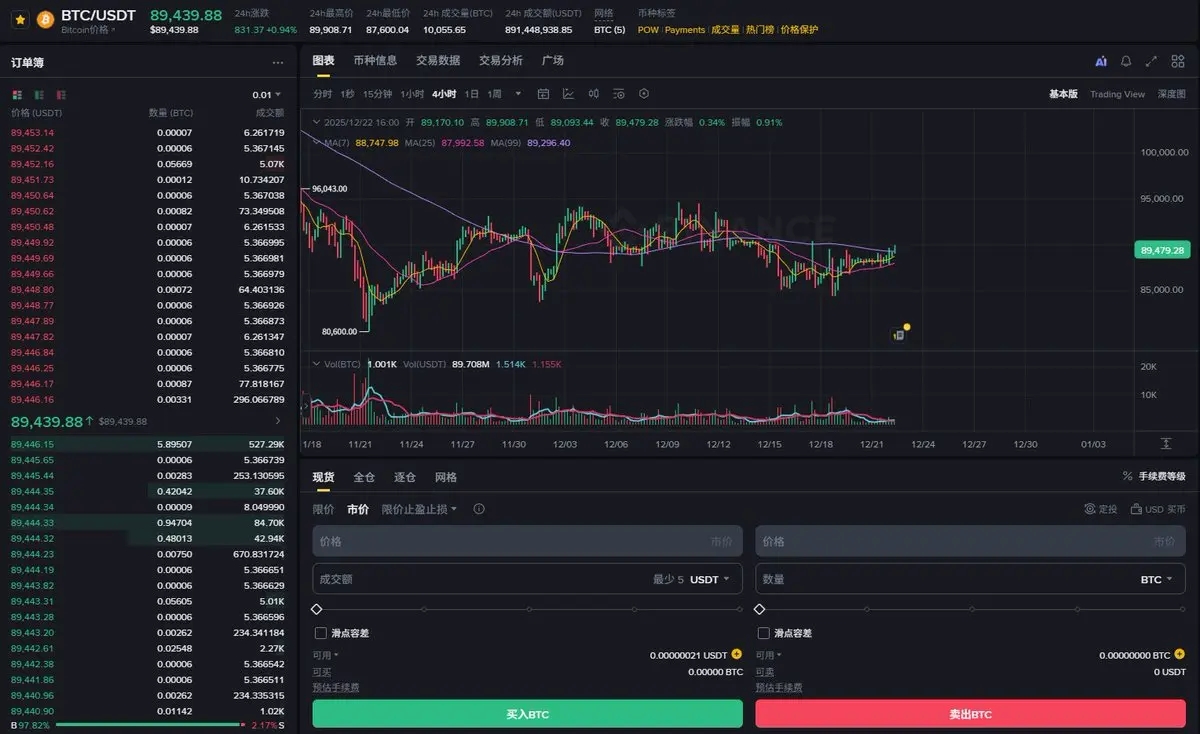Open the layout grid icon
1200x734 pixels.
pos(1177,61)
